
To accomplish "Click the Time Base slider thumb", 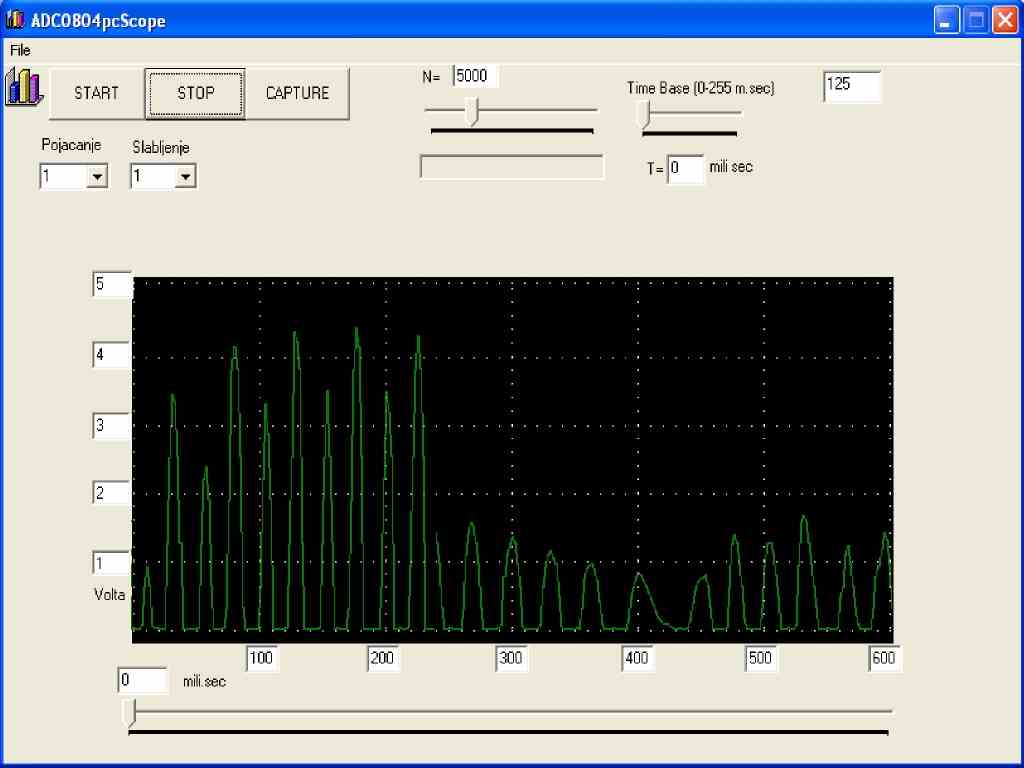I will [x=645, y=114].
